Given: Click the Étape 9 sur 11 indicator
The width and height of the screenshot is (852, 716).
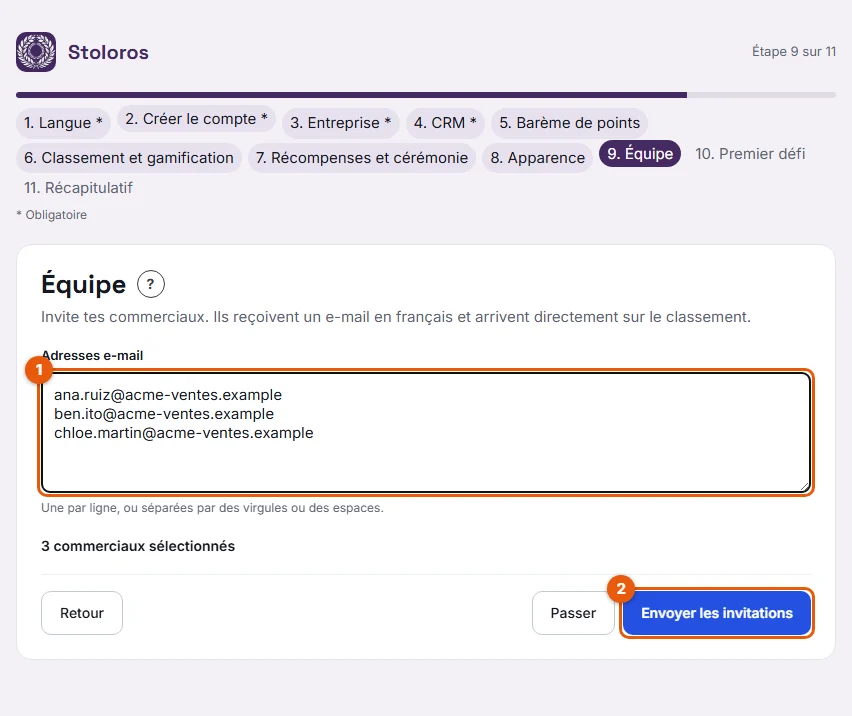Looking at the screenshot, I should [x=794, y=52].
